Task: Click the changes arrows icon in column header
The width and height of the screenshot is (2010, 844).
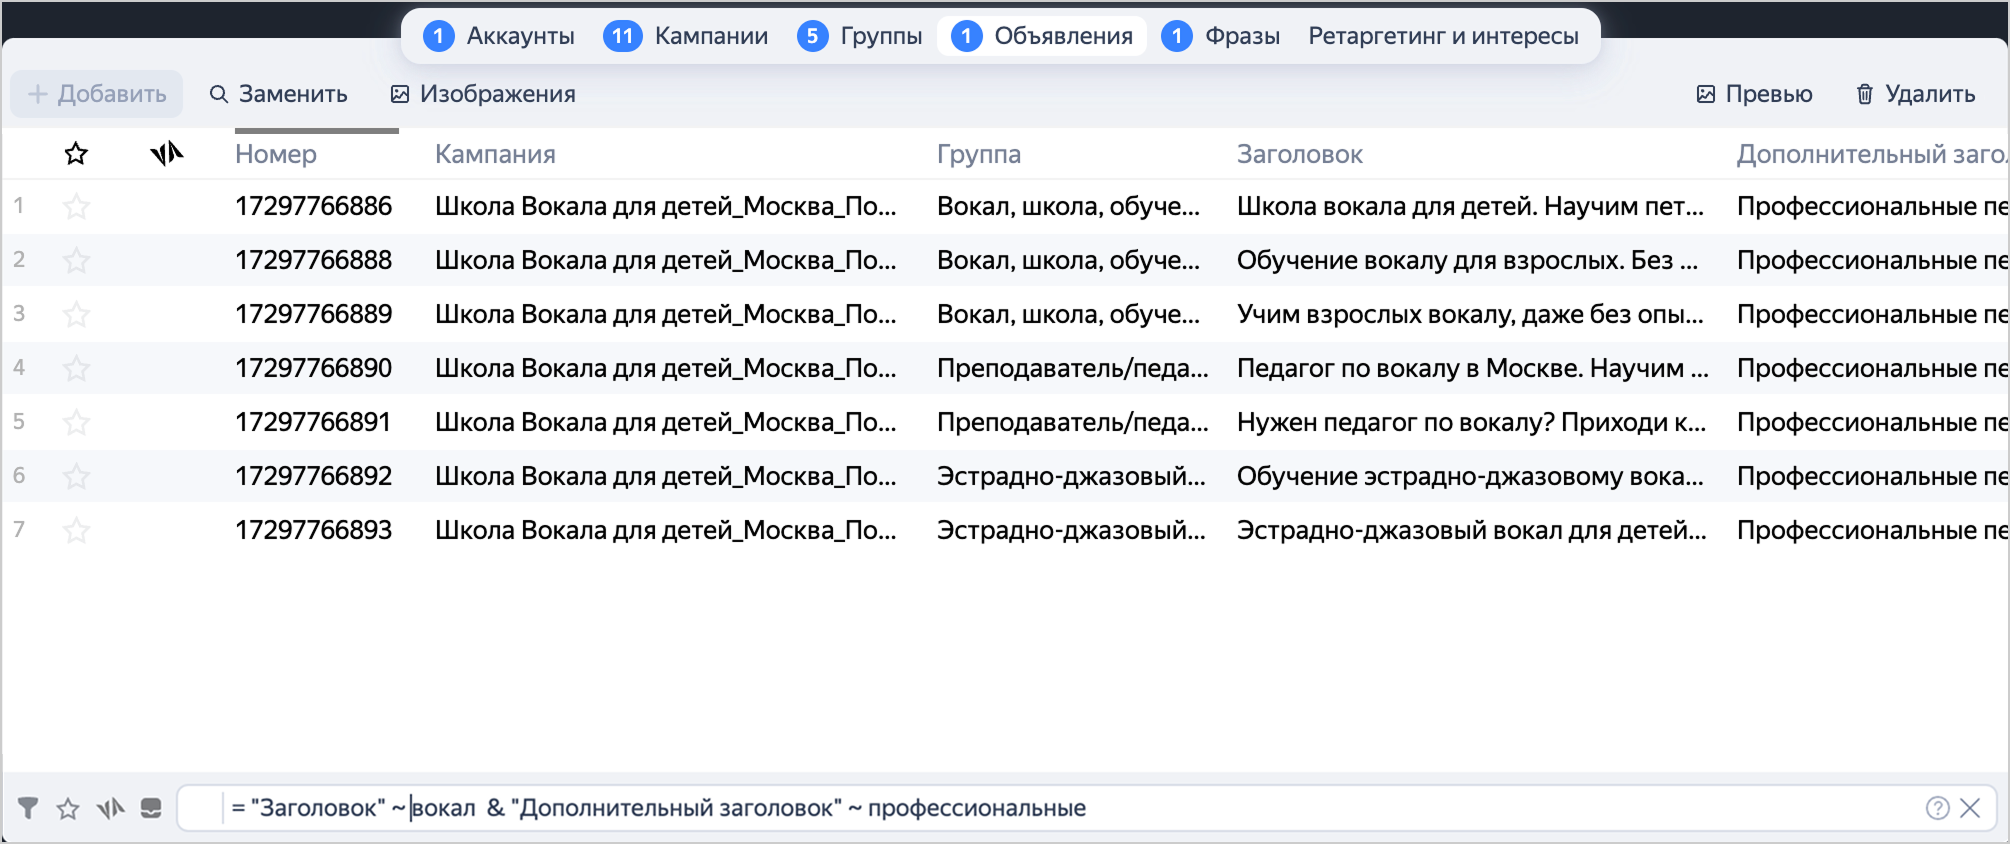Action: click(x=167, y=154)
